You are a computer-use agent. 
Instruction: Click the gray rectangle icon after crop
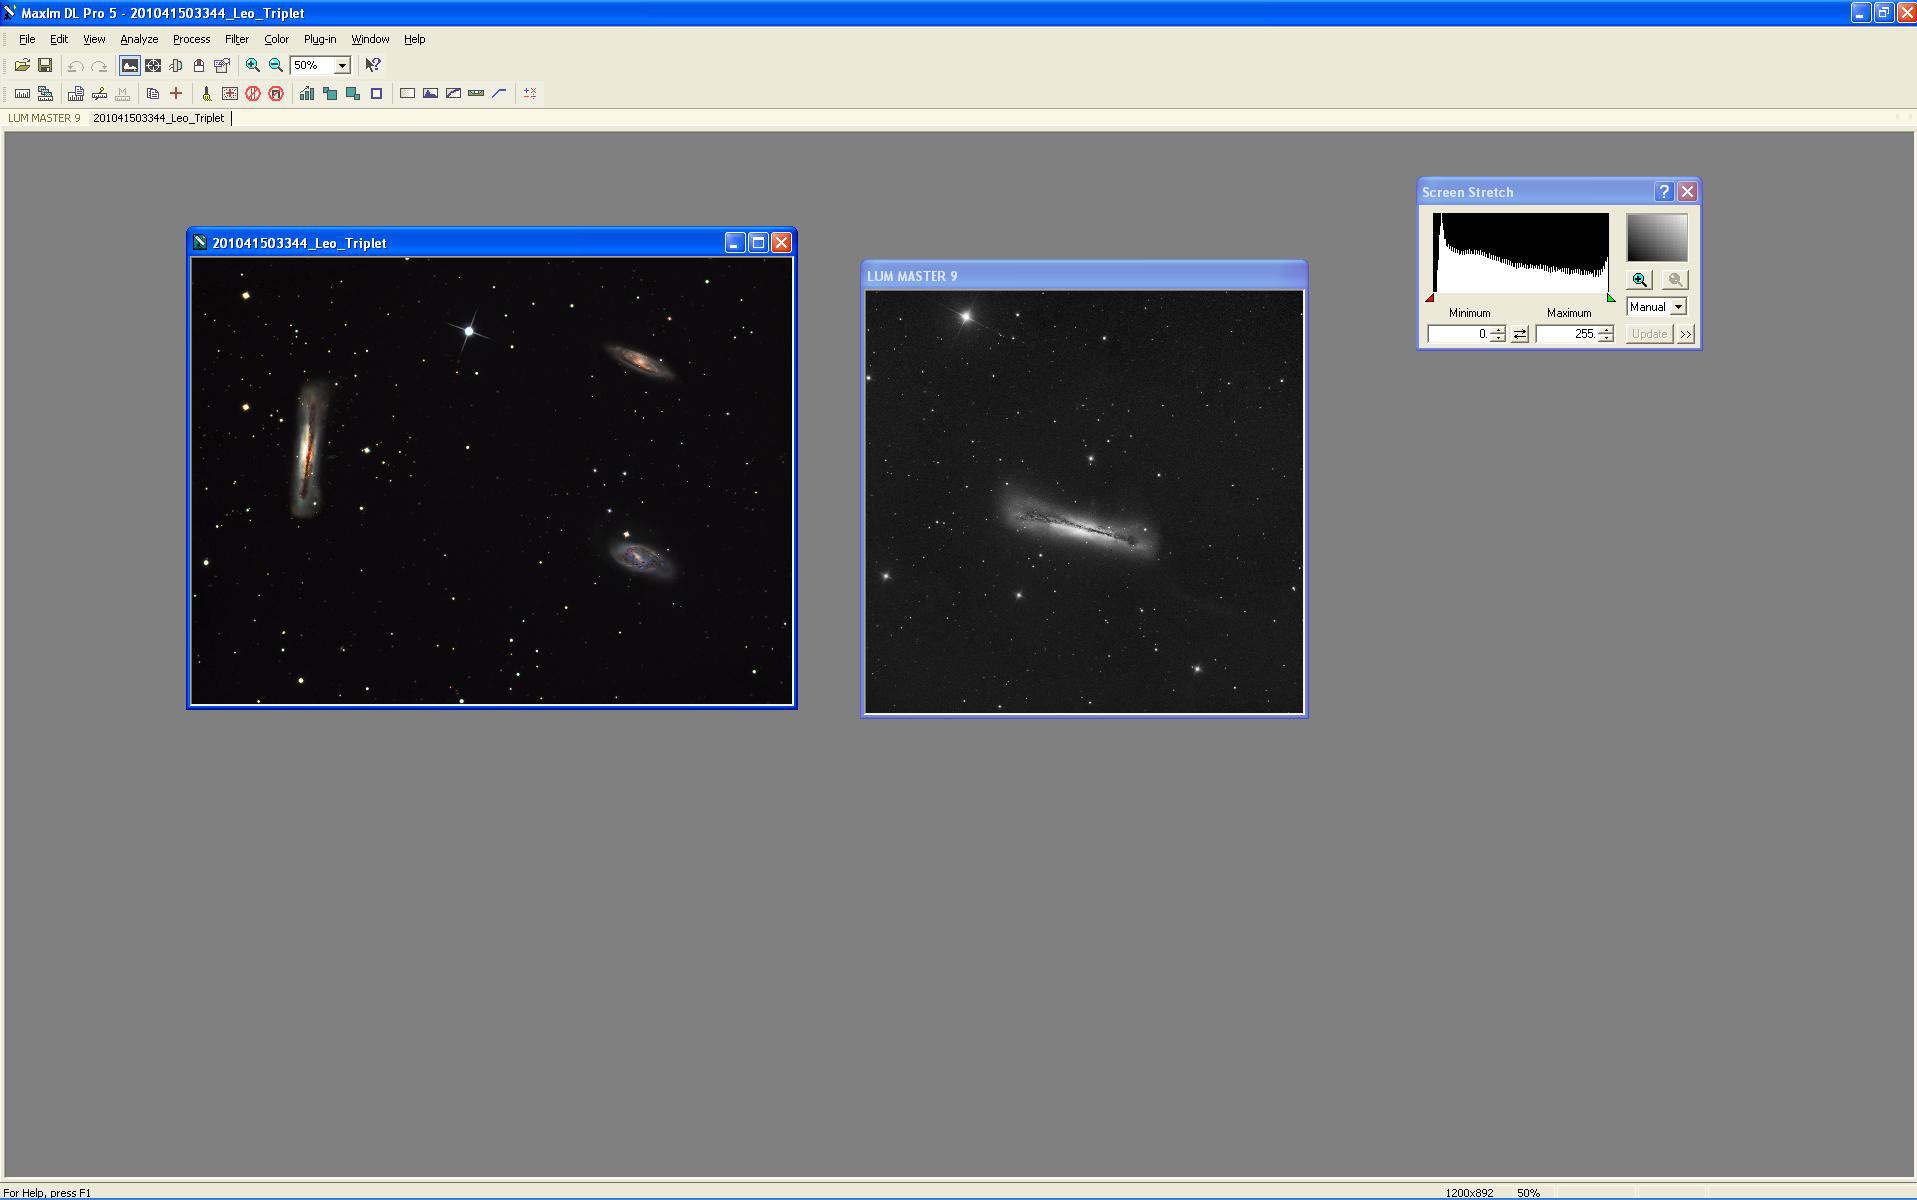(x=407, y=93)
